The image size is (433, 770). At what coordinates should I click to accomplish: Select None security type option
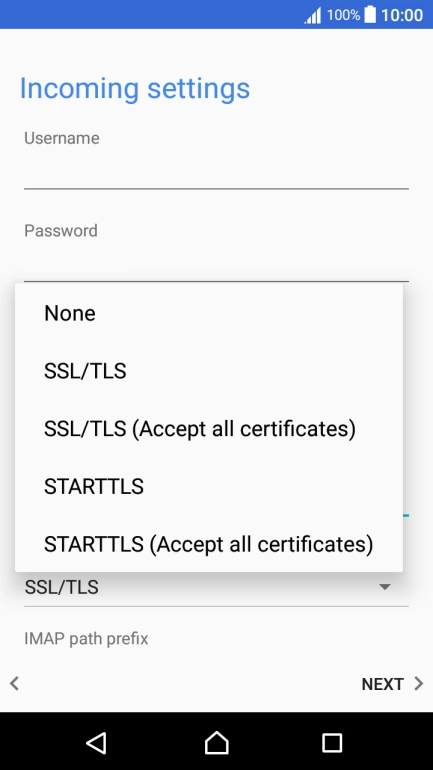coord(209,313)
